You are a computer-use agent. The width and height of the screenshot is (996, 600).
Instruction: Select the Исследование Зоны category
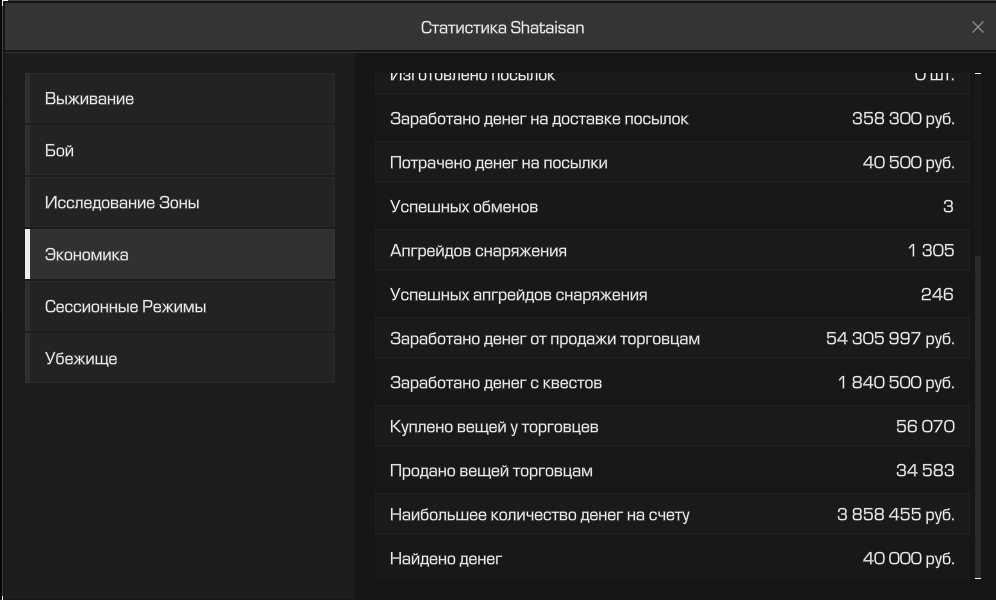pos(180,203)
